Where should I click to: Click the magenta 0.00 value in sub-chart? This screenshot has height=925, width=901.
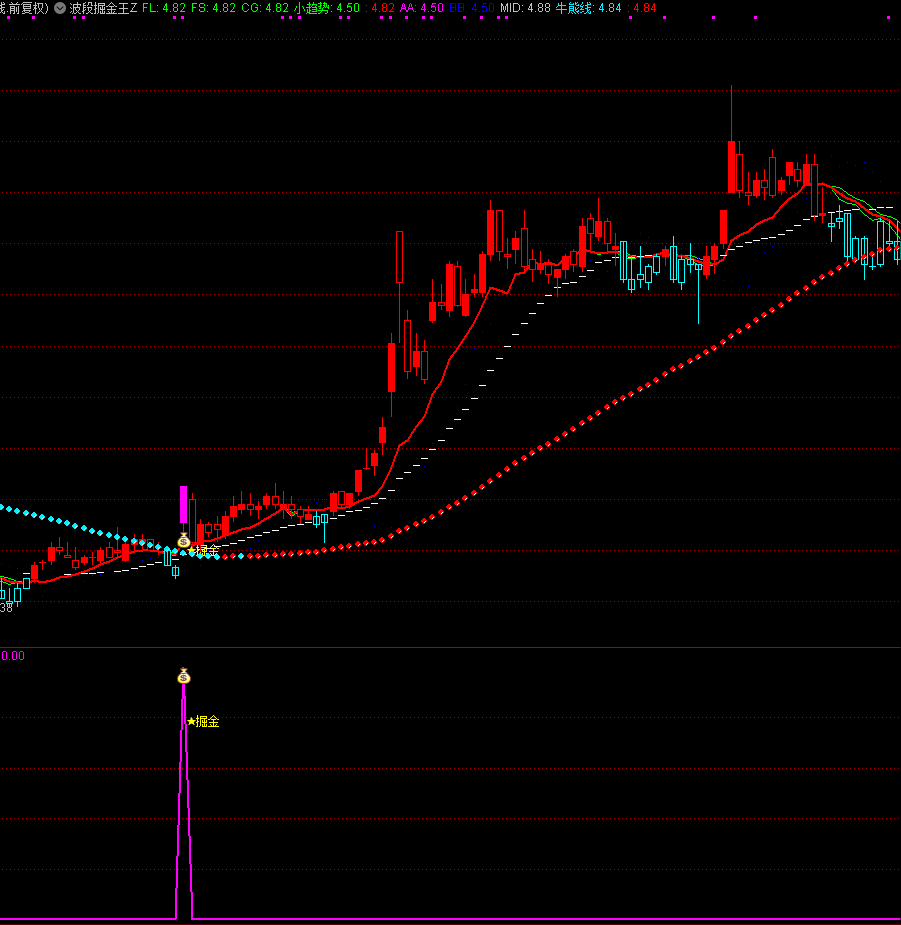[13, 656]
